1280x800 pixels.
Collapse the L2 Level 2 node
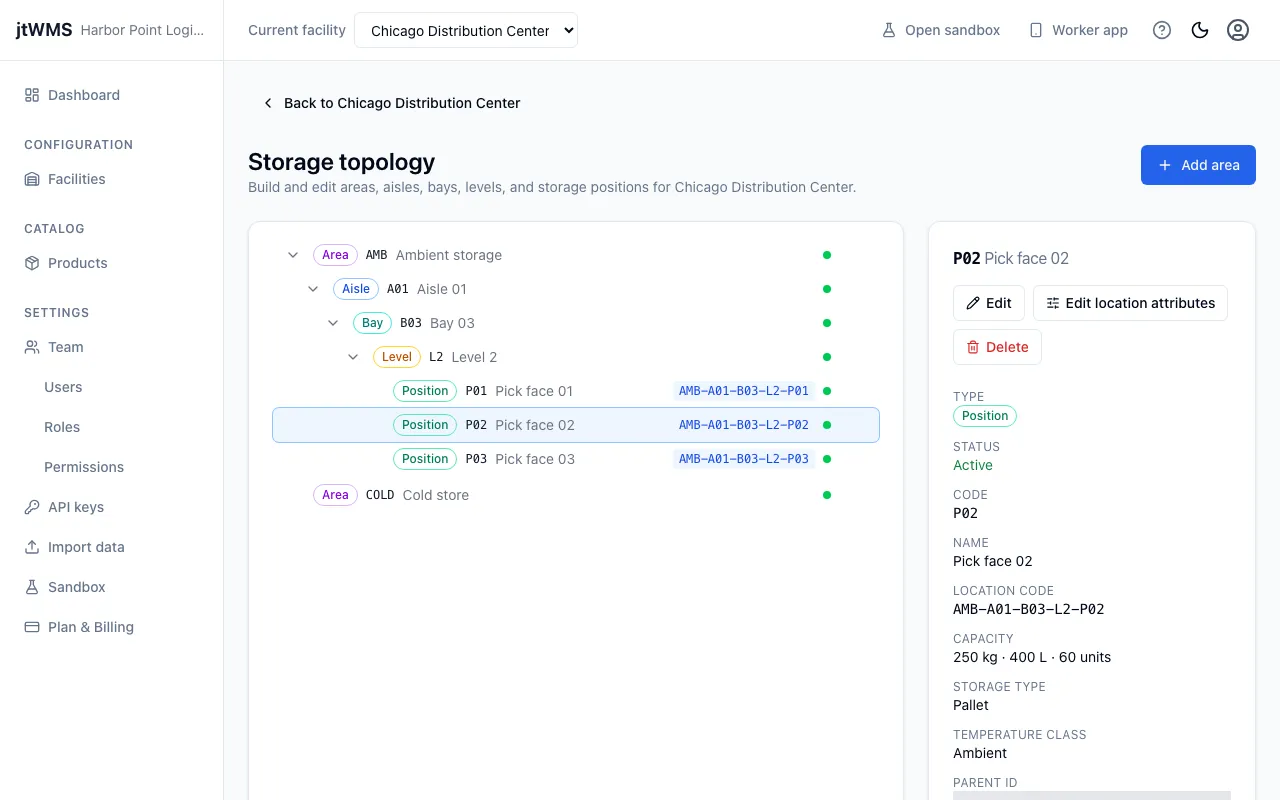point(353,357)
